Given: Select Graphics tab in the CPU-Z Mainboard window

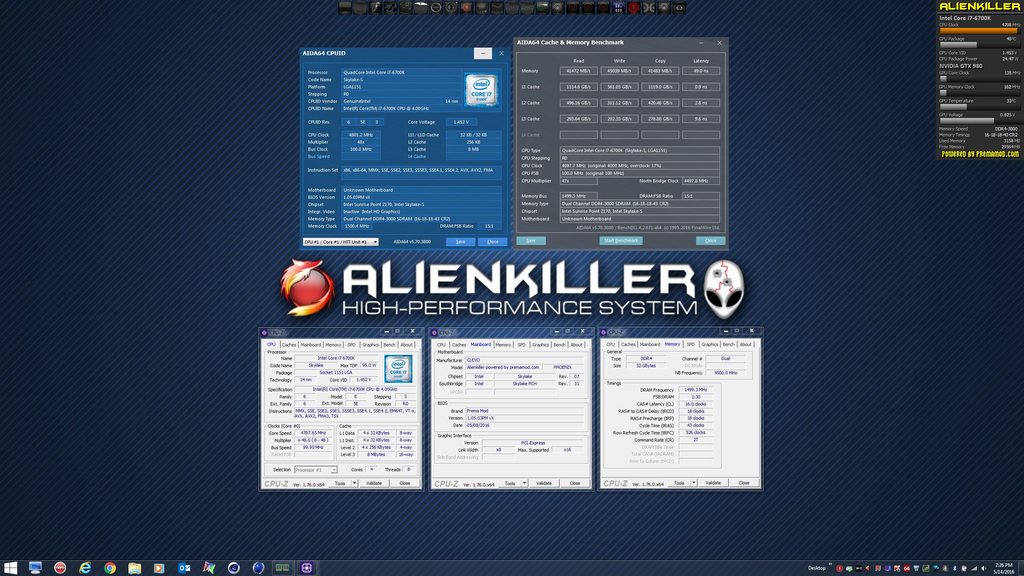Looking at the screenshot, I should click(540, 345).
